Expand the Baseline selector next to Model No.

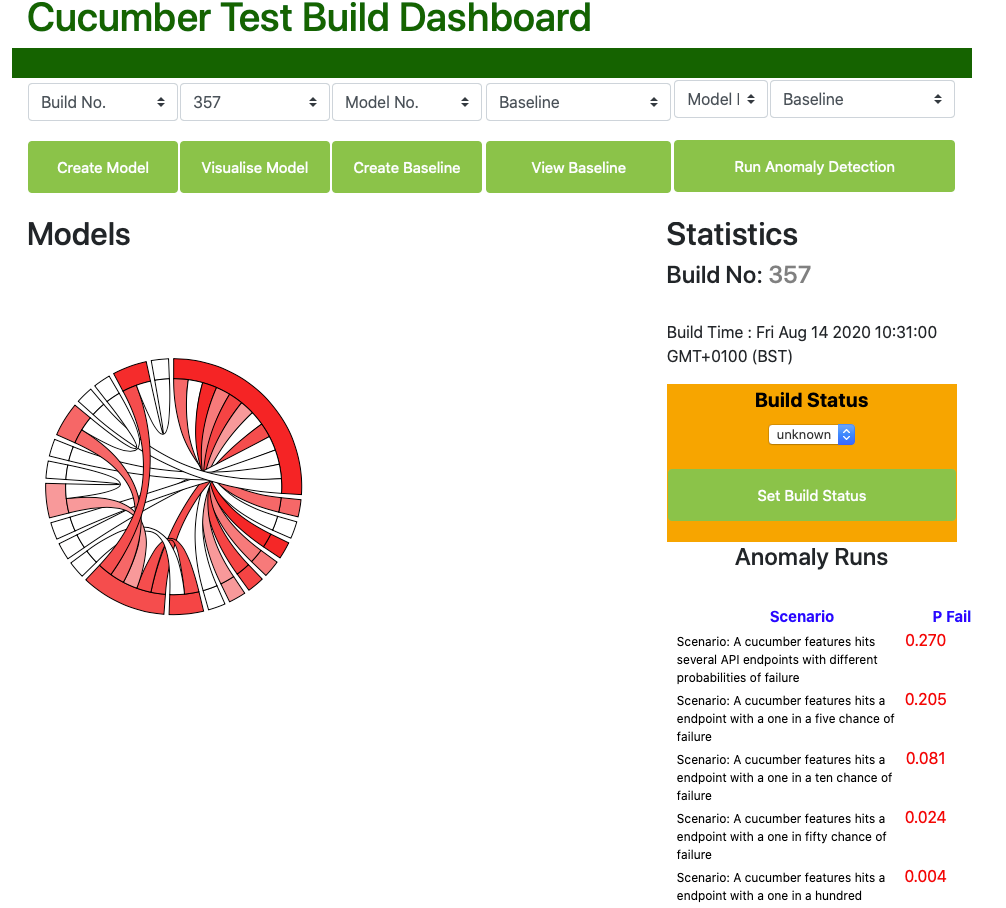click(578, 102)
